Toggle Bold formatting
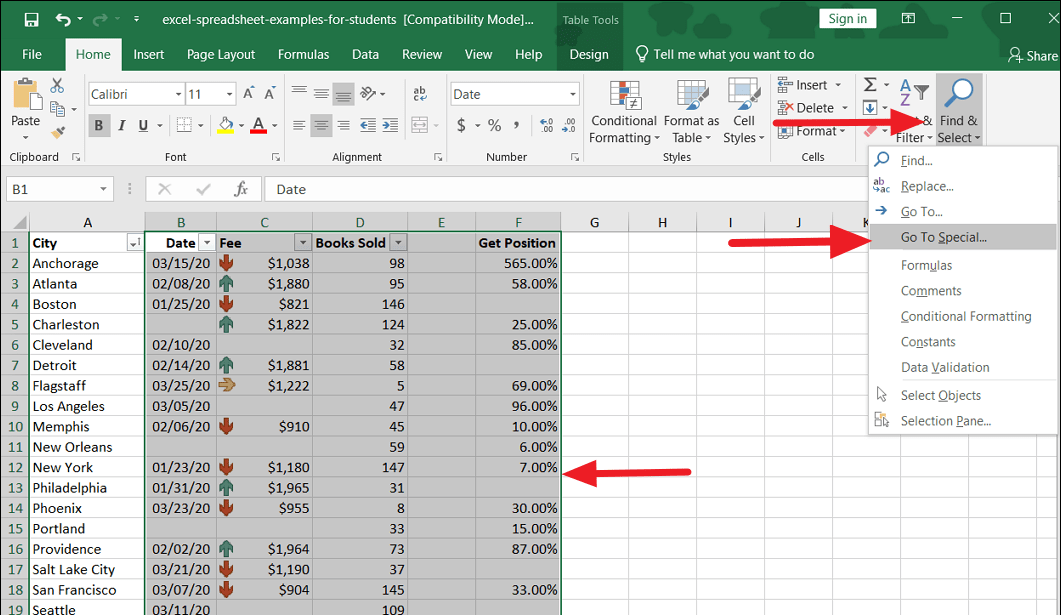The width and height of the screenshot is (1061, 615). point(98,125)
